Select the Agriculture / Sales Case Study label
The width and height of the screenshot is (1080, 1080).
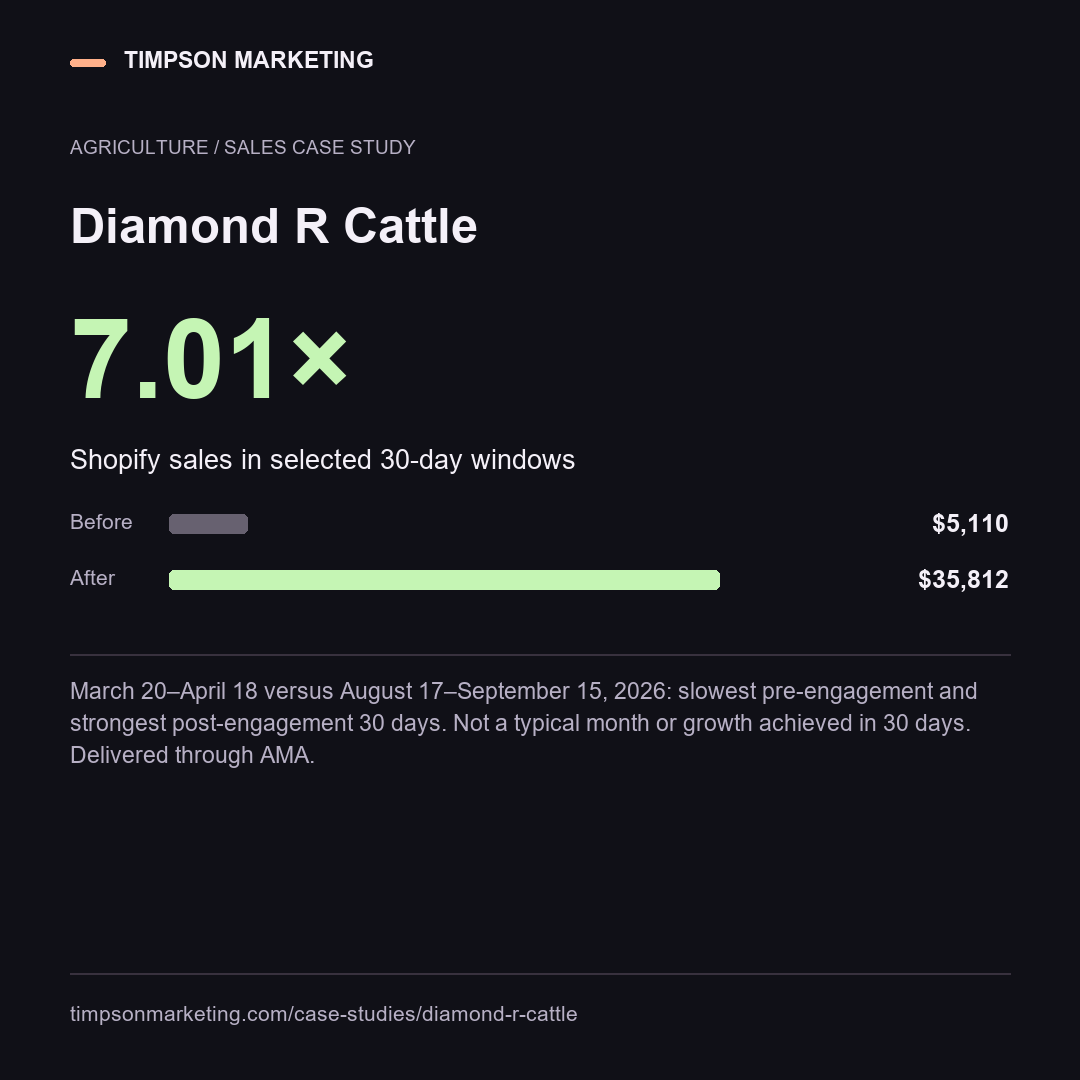[x=242, y=147]
